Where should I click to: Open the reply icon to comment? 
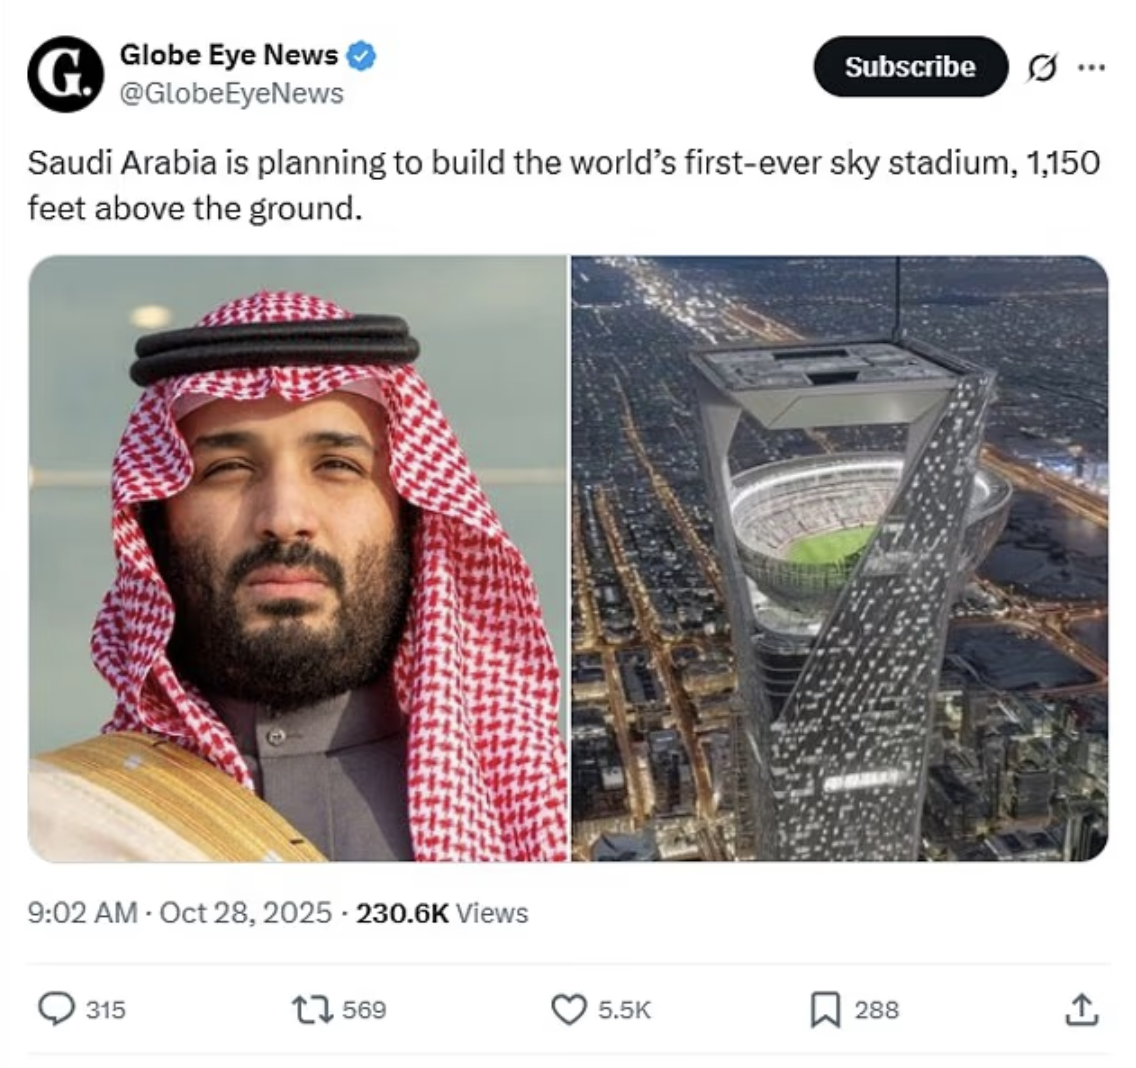click(54, 1010)
